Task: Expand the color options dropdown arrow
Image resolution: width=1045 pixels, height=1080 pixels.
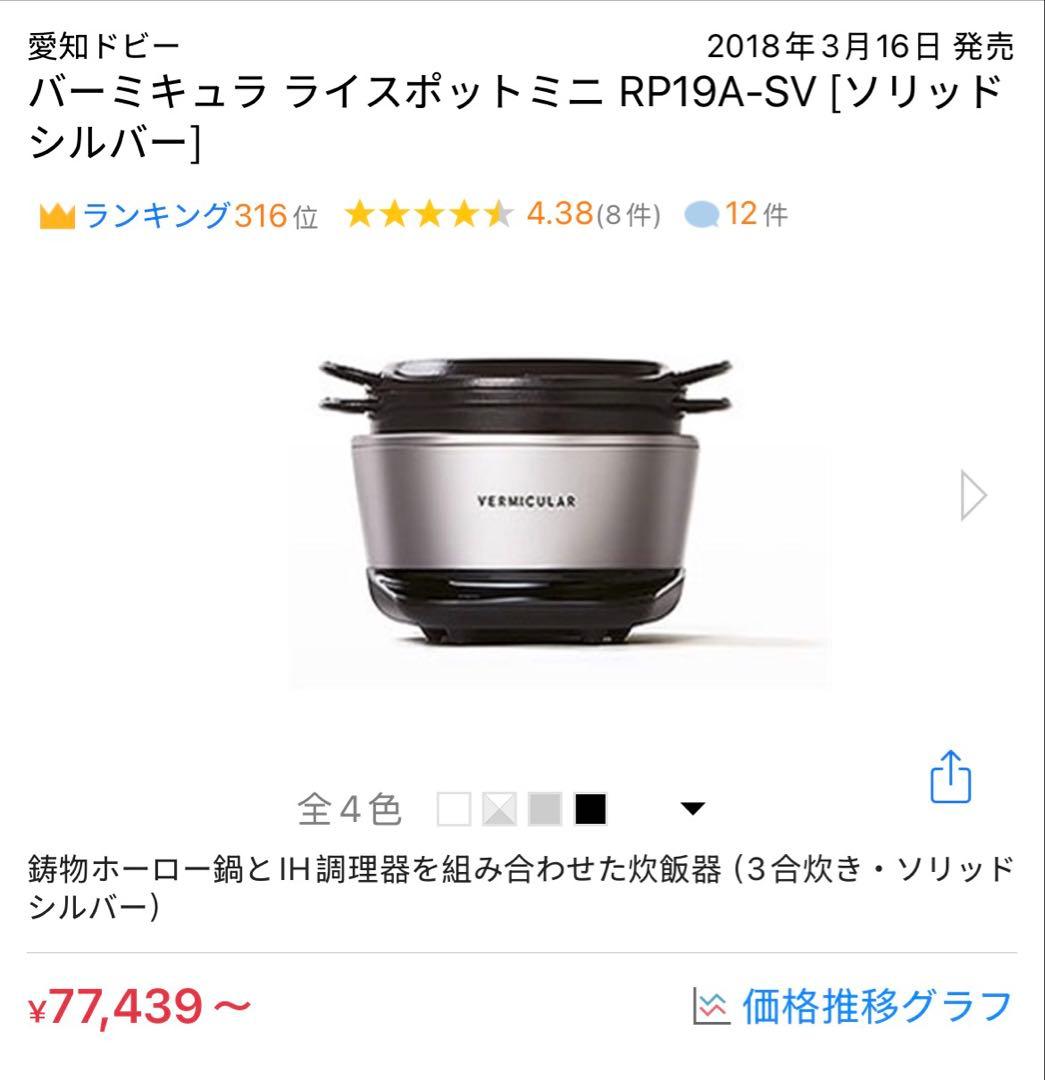Action: pos(692,808)
